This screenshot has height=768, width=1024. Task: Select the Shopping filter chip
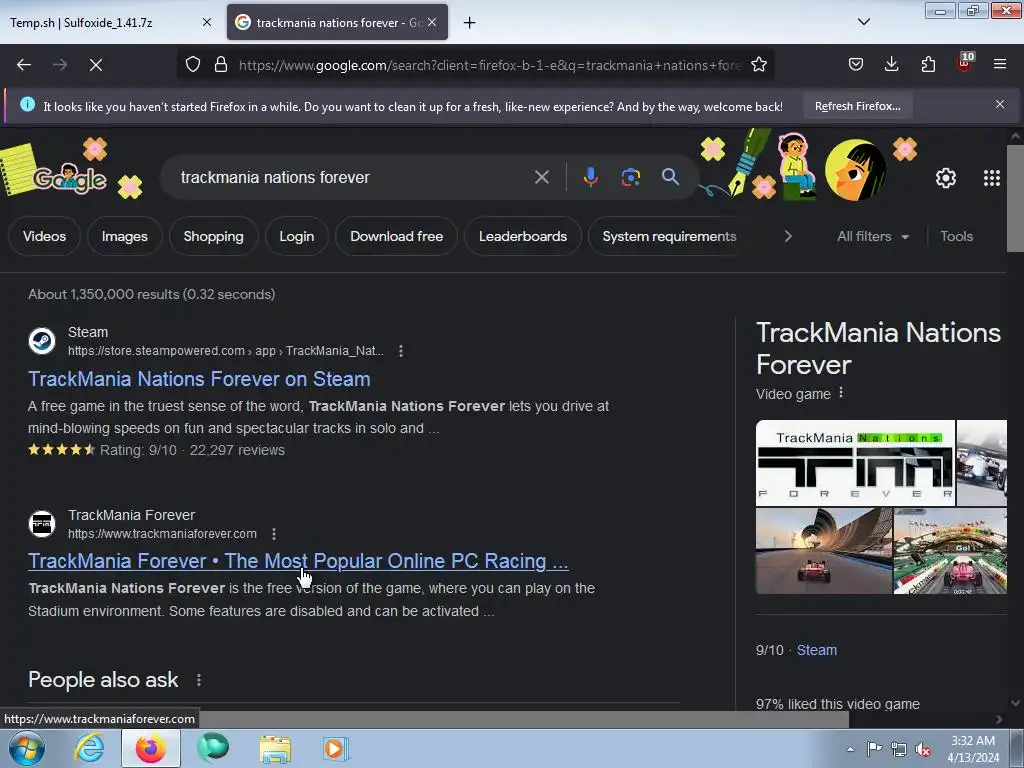point(214,236)
